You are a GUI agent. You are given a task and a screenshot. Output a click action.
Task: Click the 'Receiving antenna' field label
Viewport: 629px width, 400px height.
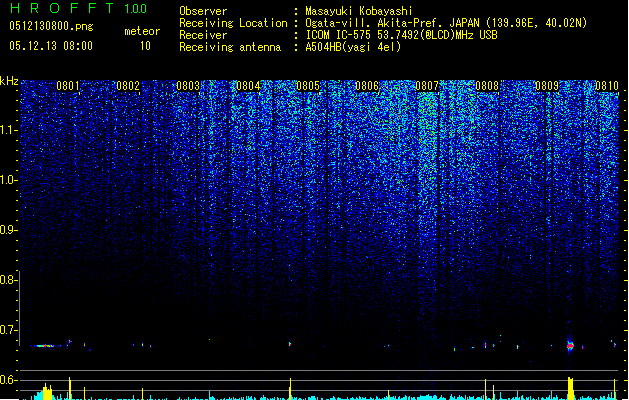pos(230,47)
